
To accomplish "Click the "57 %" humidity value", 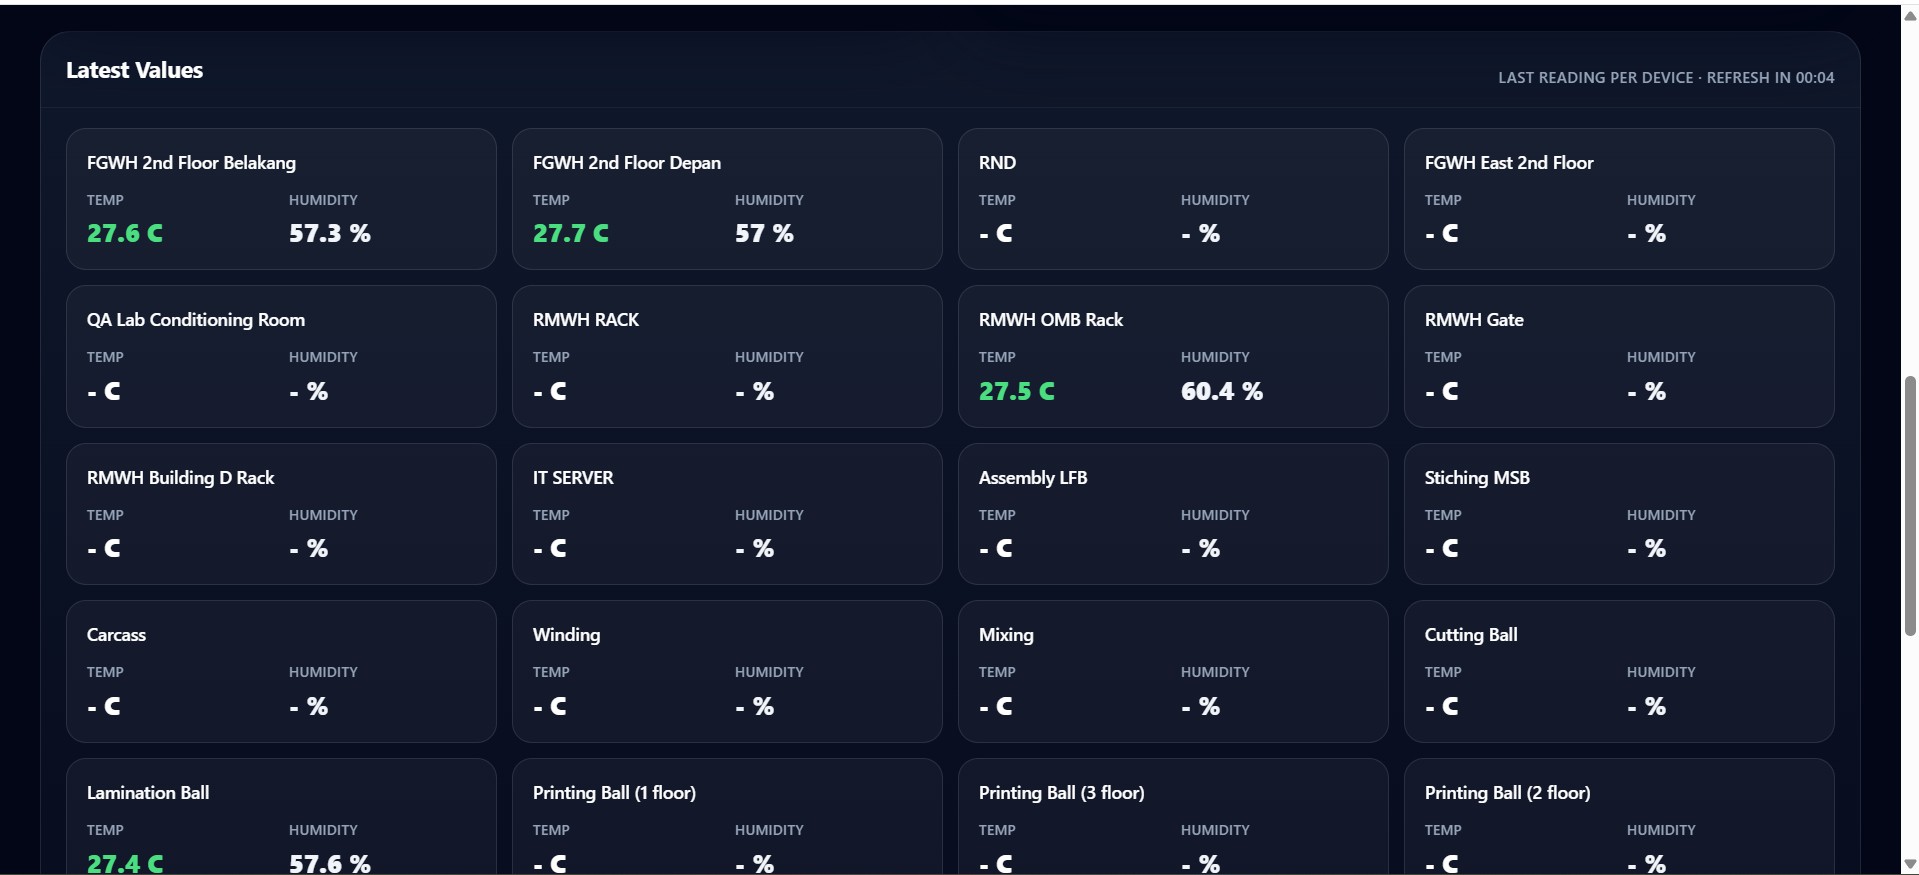I will 764,234.
